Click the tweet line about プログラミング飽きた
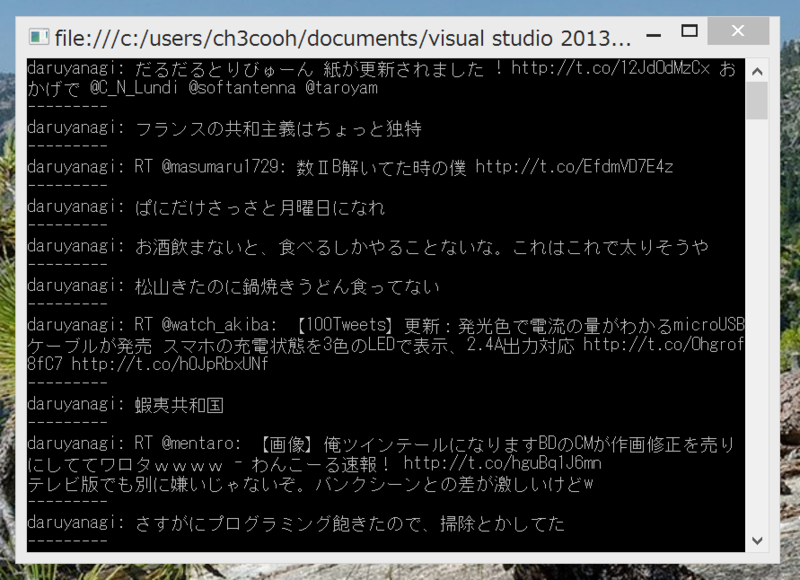This screenshot has height=580, width=800. (296, 523)
